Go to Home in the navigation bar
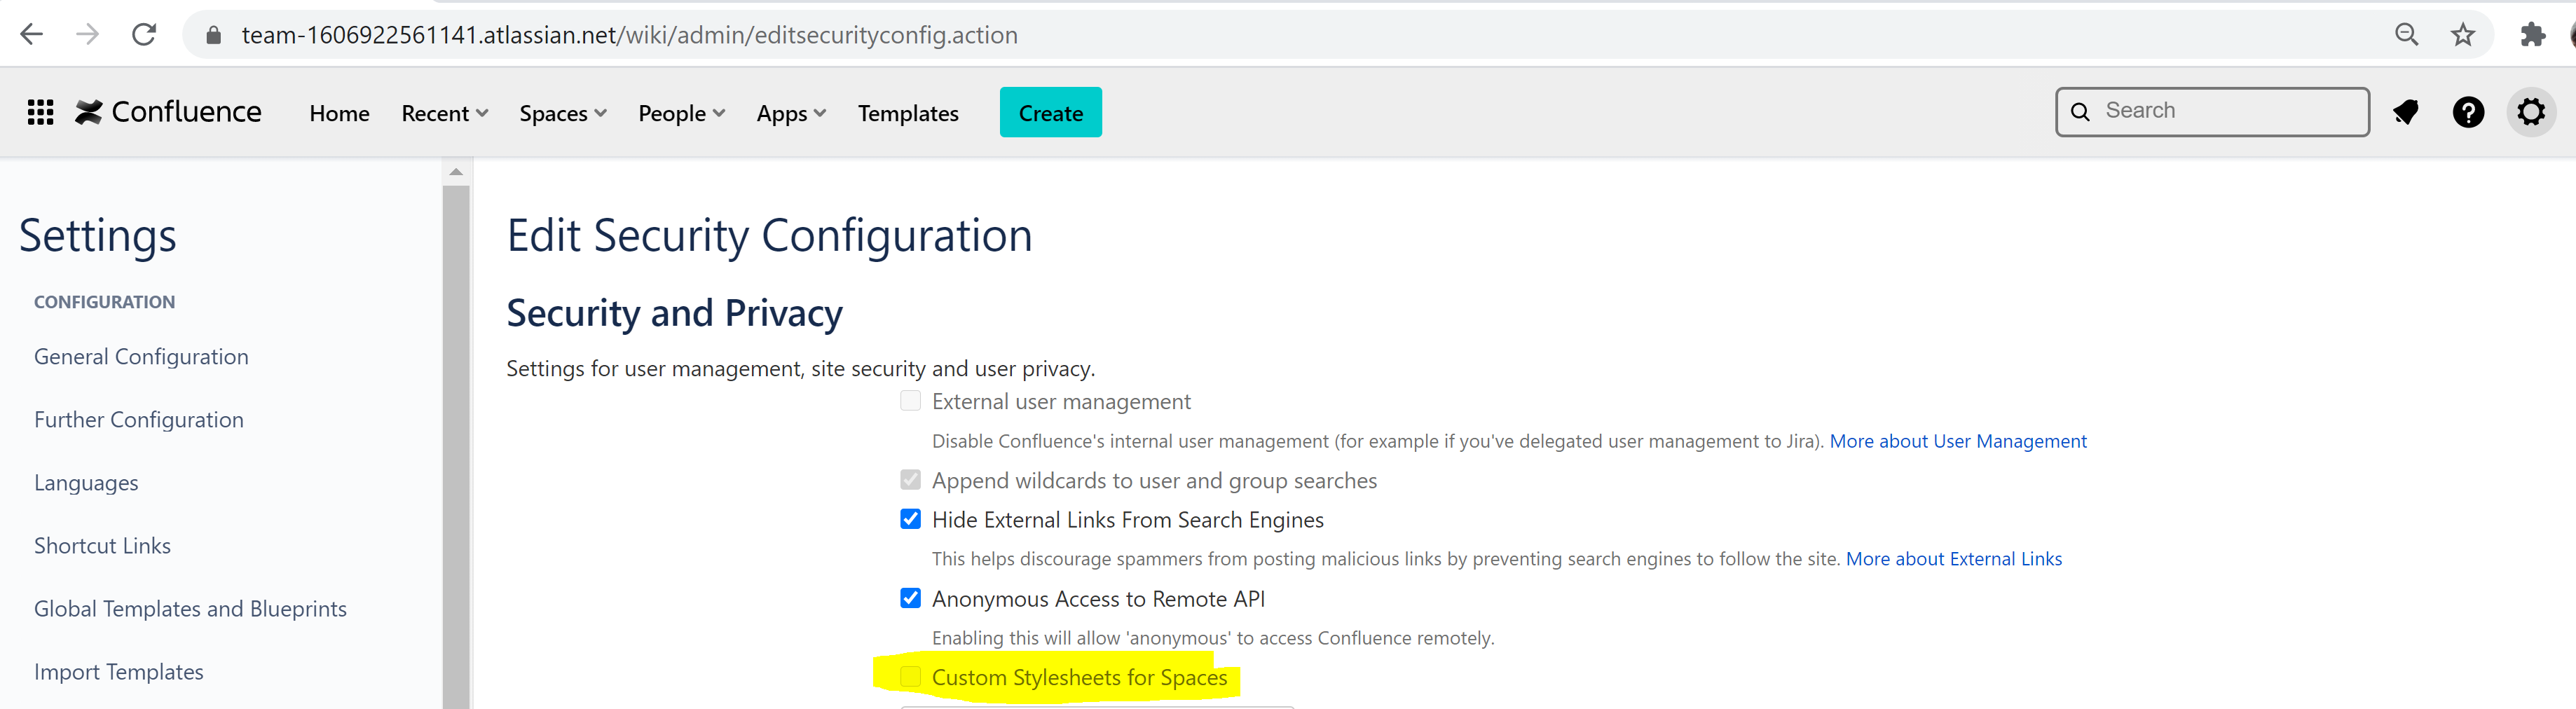Screen dimensions: 2576x709 pos(339,113)
